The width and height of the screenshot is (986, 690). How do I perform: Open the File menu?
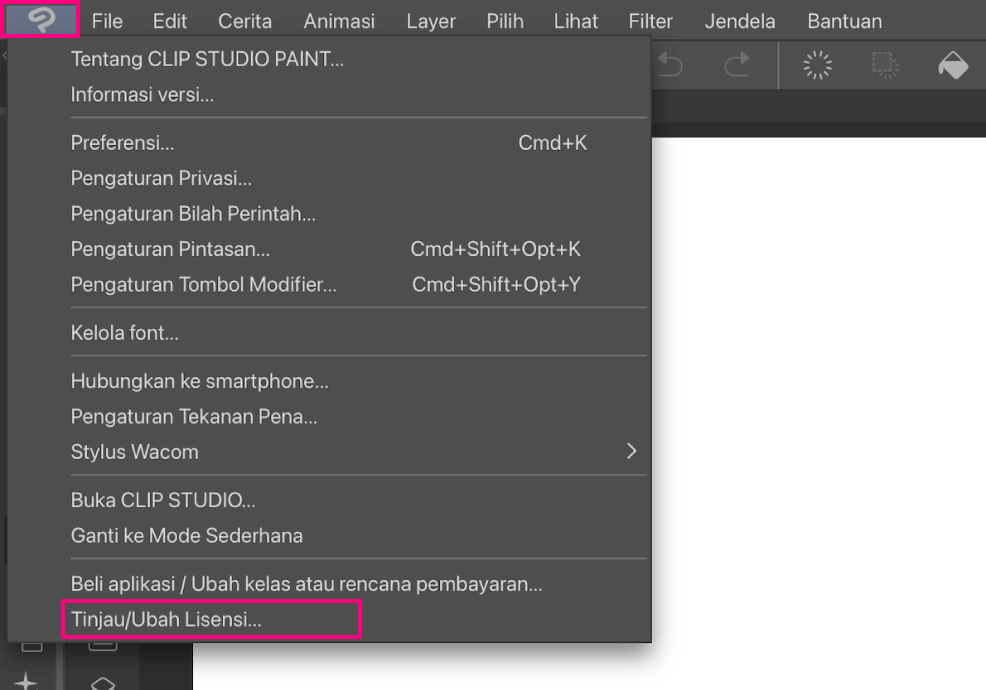click(x=107, y=21)
